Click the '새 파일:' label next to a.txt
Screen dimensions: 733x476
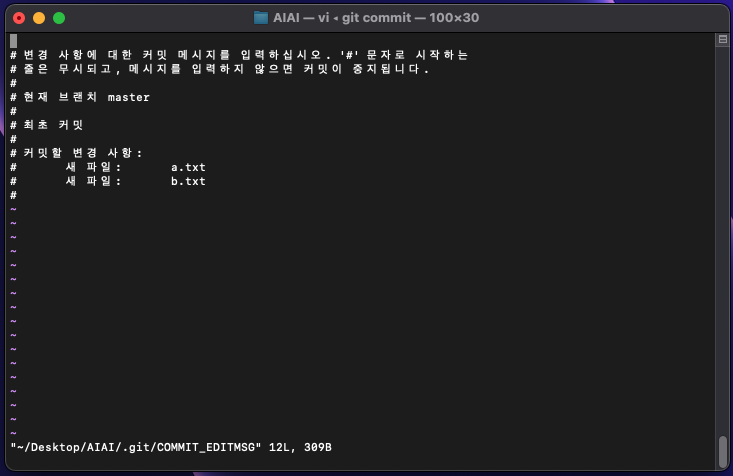pos(93,167)
